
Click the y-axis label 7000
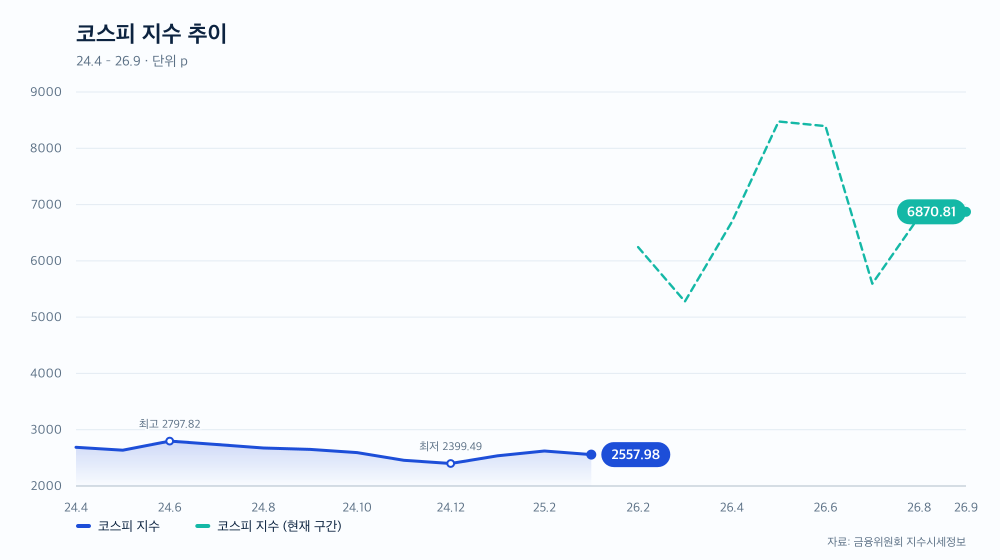click(x=46, y=205)
